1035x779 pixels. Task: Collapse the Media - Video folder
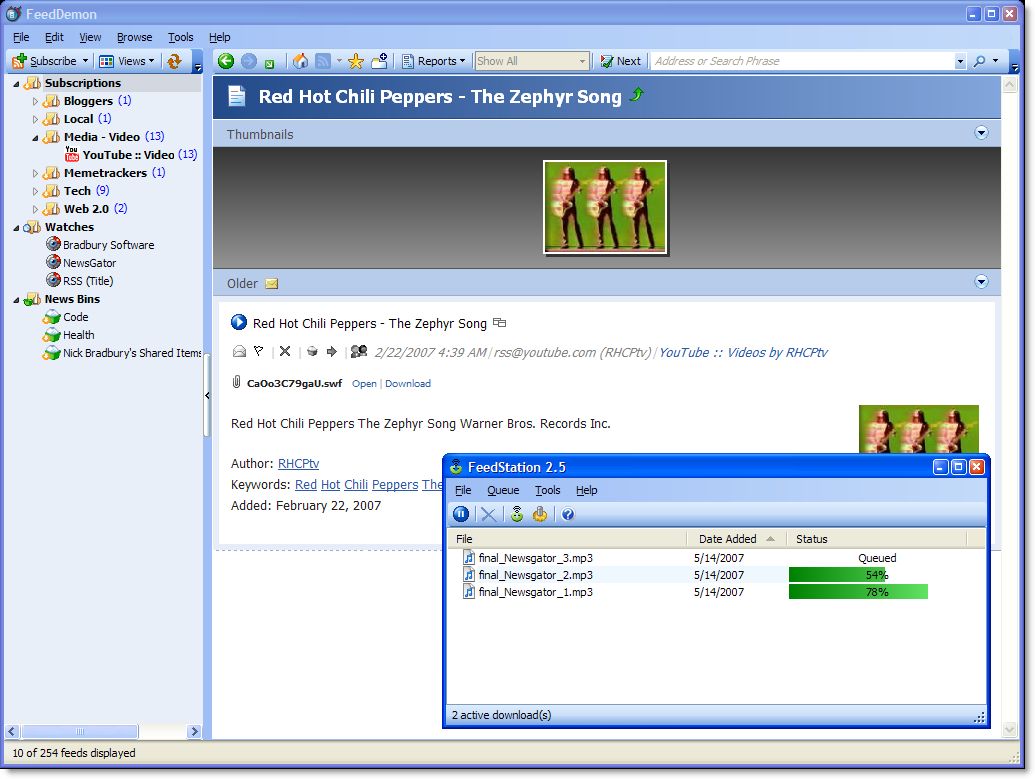[34, 136]
